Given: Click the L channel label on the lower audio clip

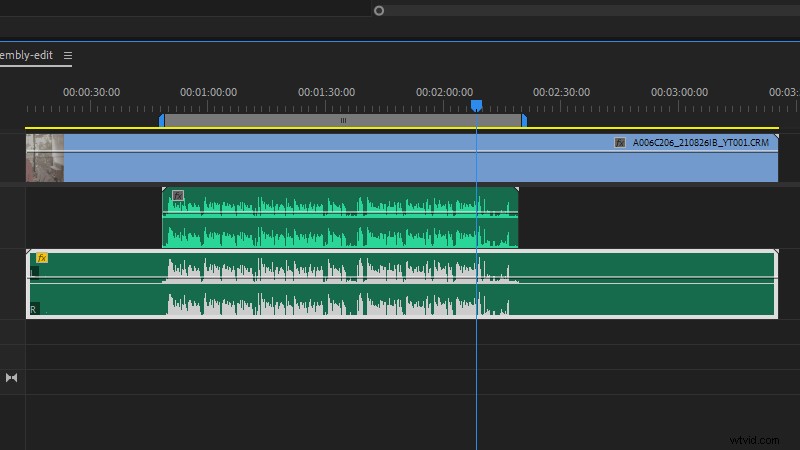Looking at the screenshot, I should [34, 272].
